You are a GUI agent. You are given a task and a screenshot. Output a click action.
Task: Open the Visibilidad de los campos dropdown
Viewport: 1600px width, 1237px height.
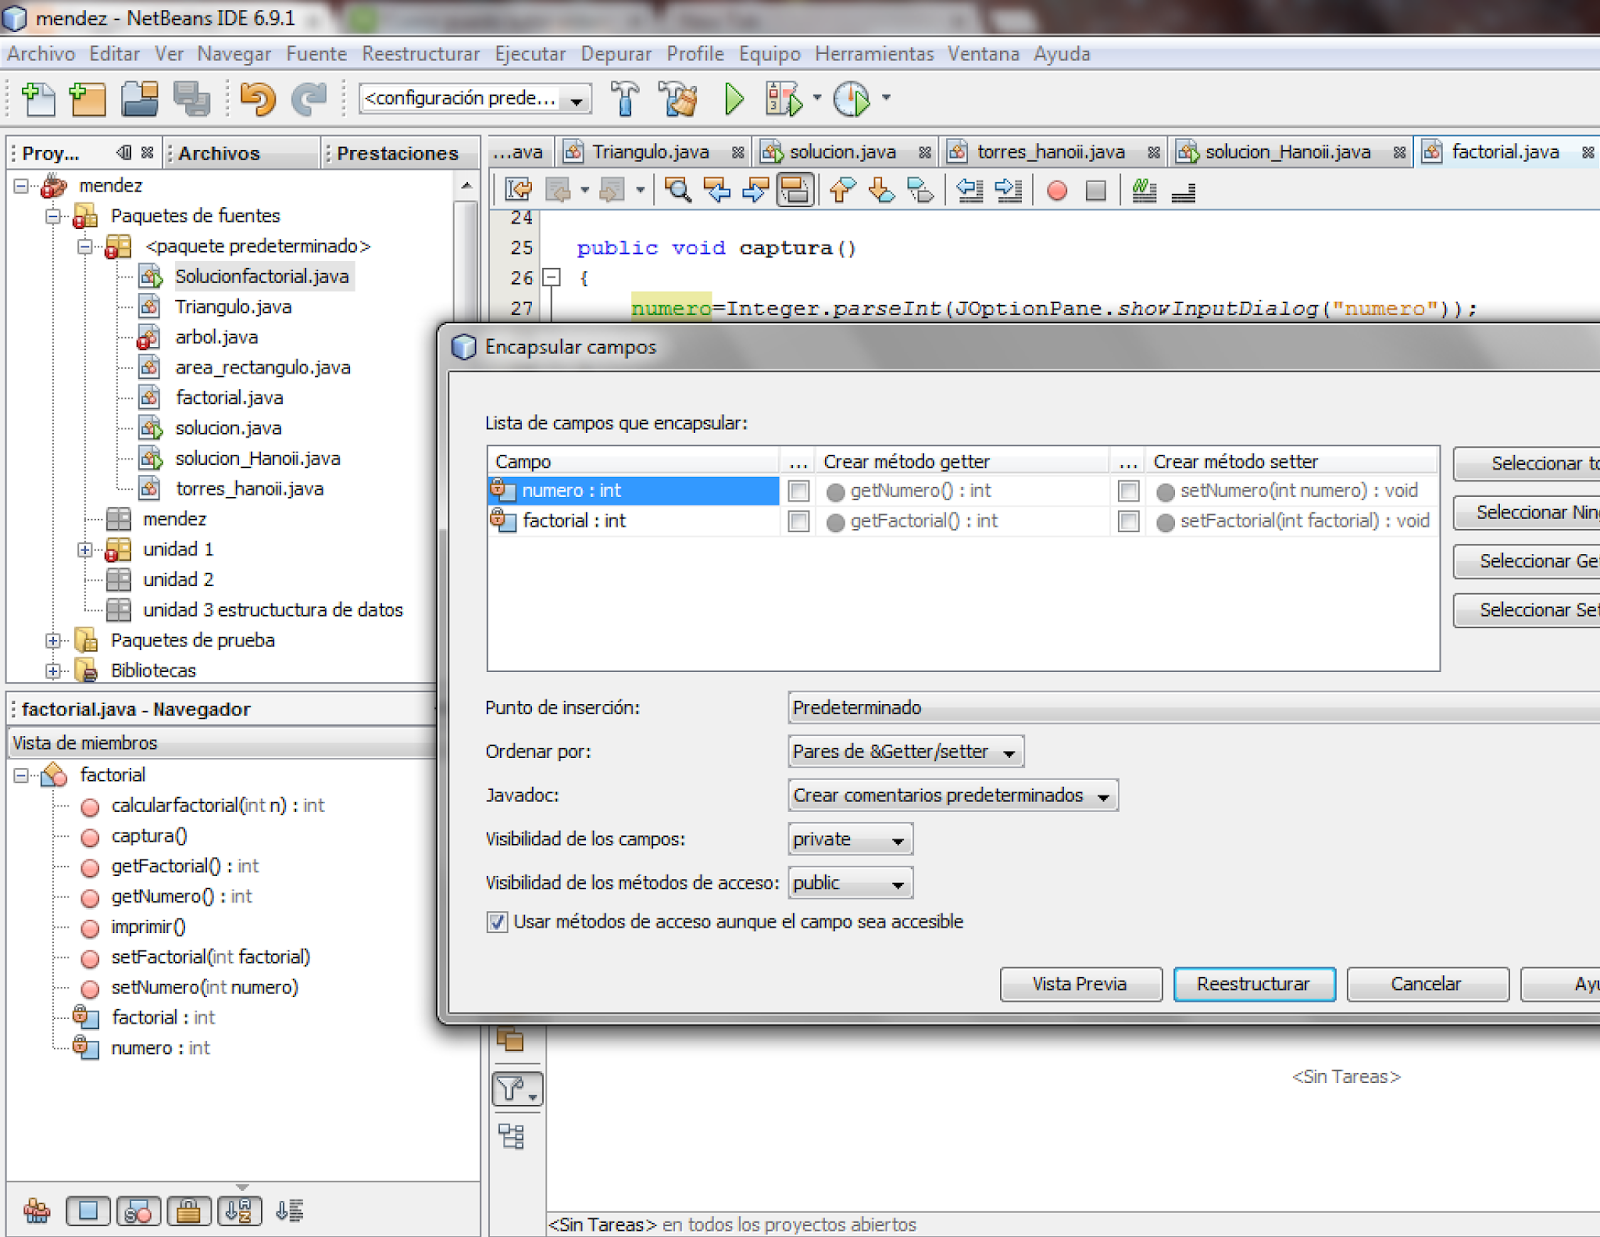tap(897, 839)
